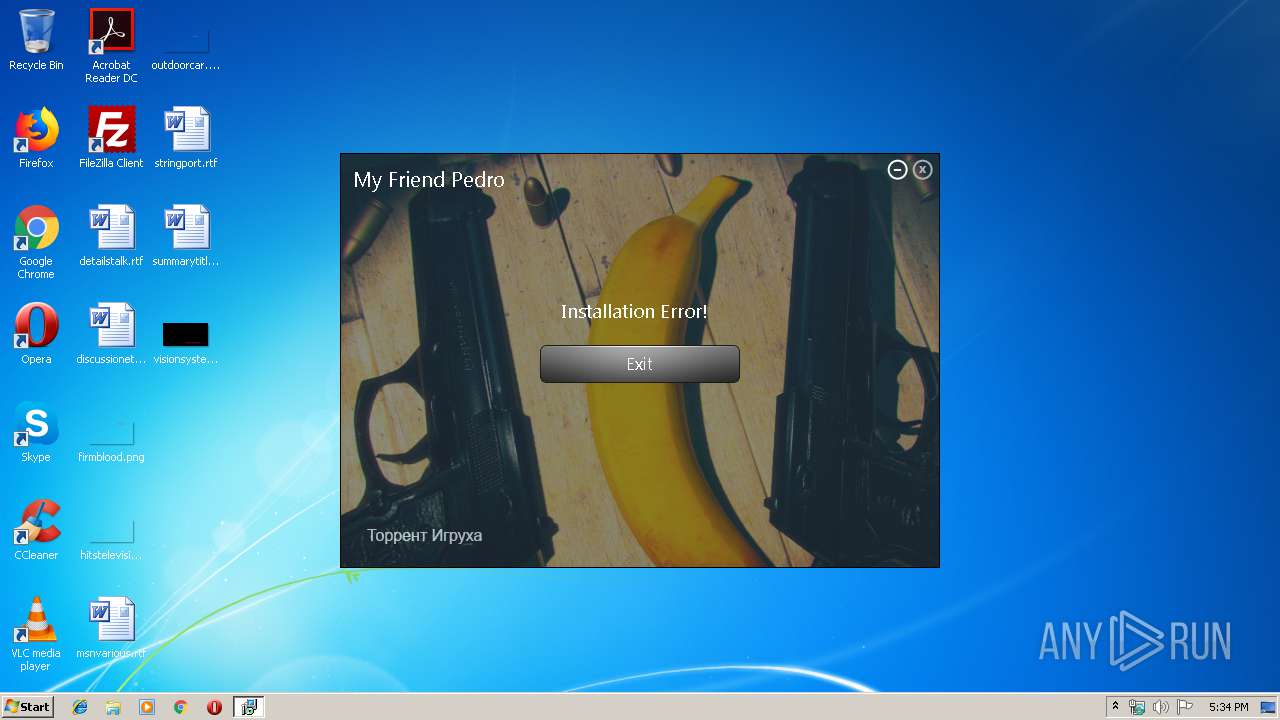Screen dimensions: 1280x720
Task: Click the Show desktop button
Action: tap(1269, 707)
